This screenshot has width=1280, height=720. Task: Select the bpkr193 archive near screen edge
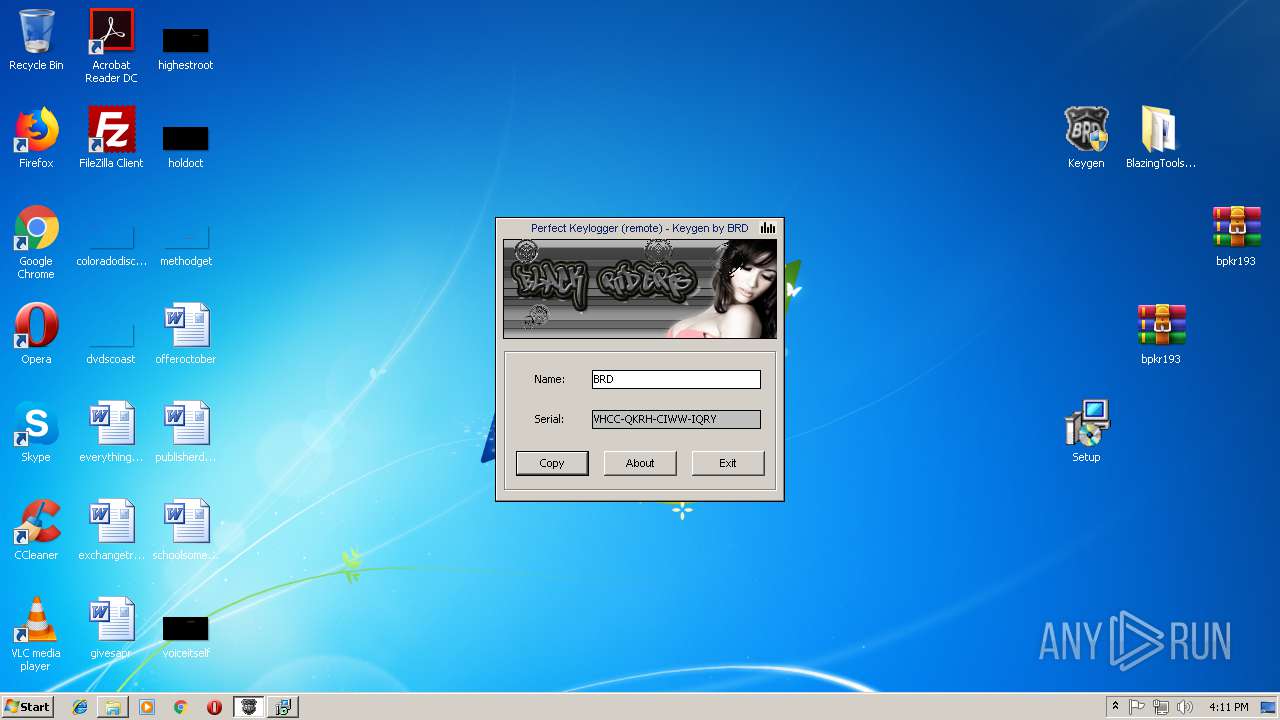click(x=1236, y=236)
